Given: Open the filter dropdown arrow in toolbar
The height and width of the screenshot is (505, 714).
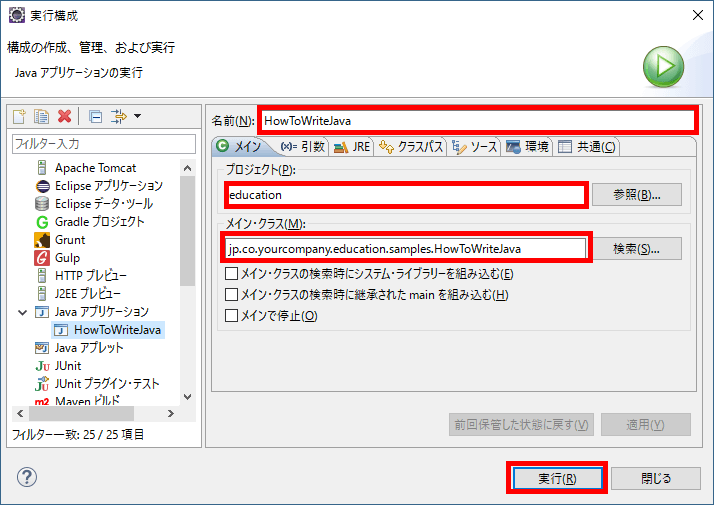Looking at the screenshot, I should pos(137,117).
